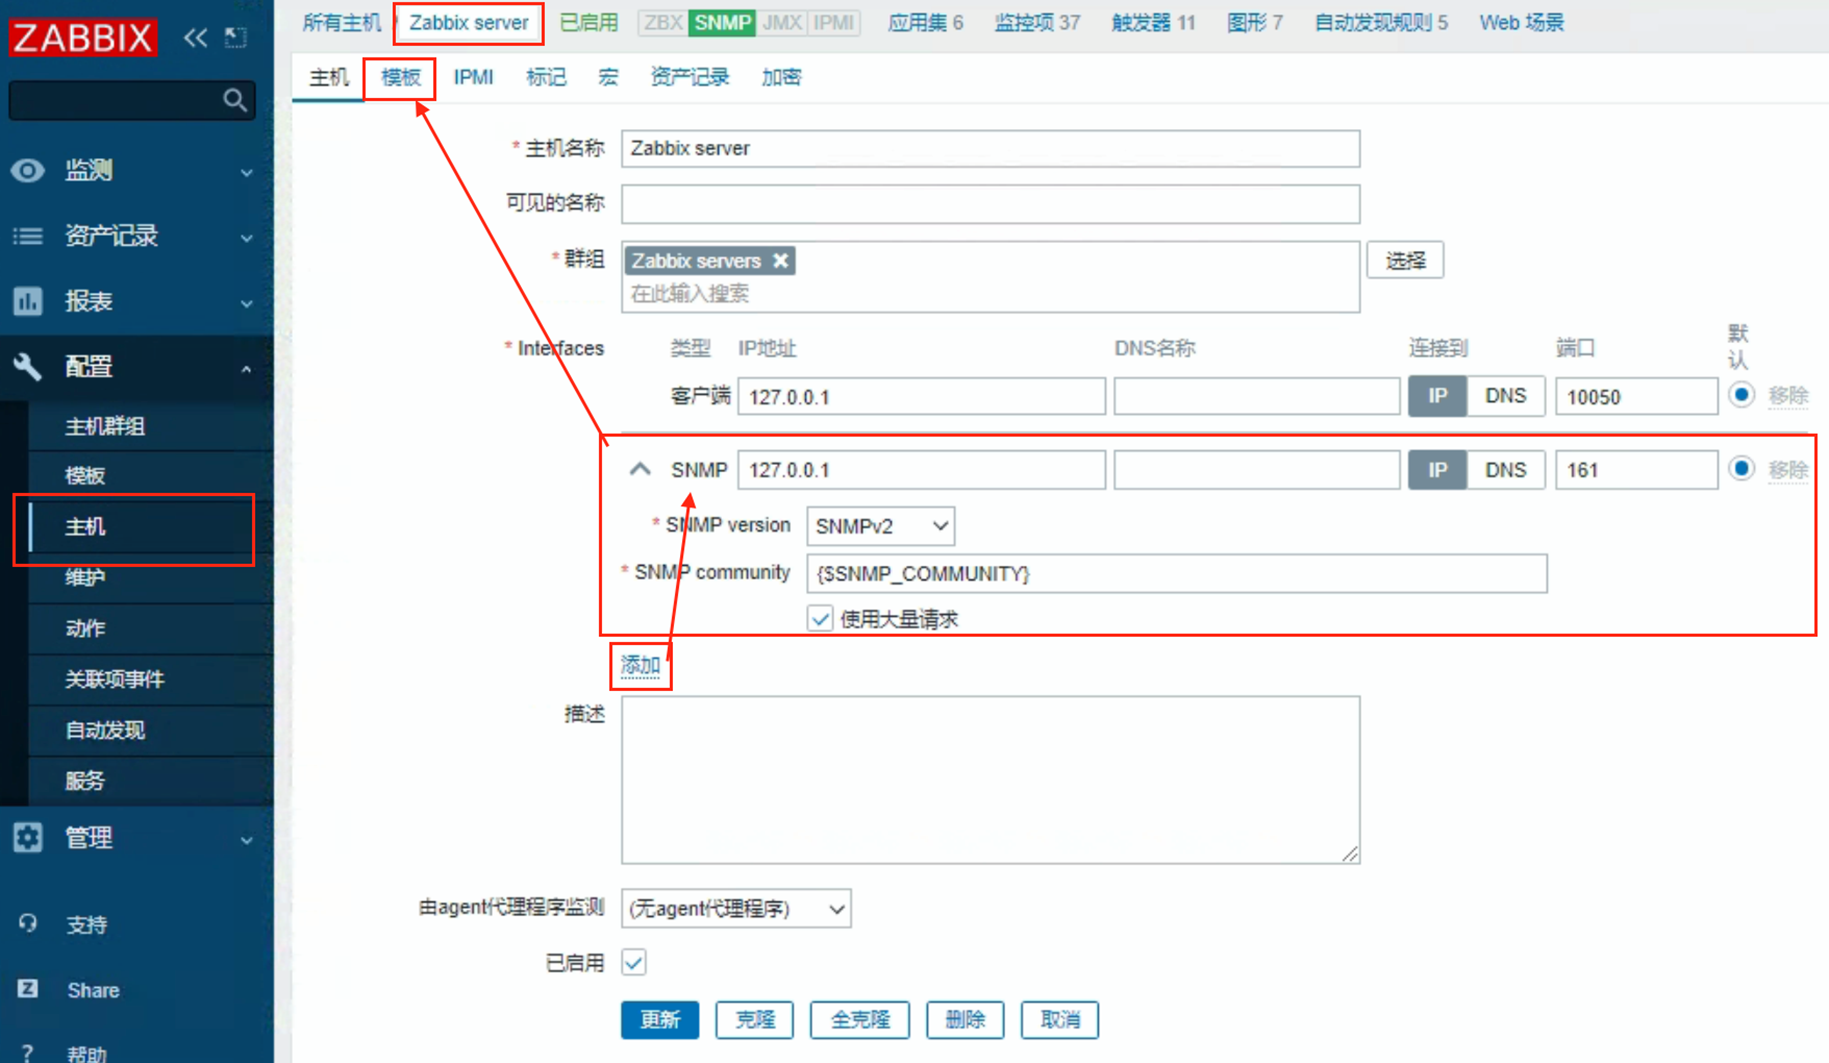
Task: Click the 选择 group button
Action: 1405,261
